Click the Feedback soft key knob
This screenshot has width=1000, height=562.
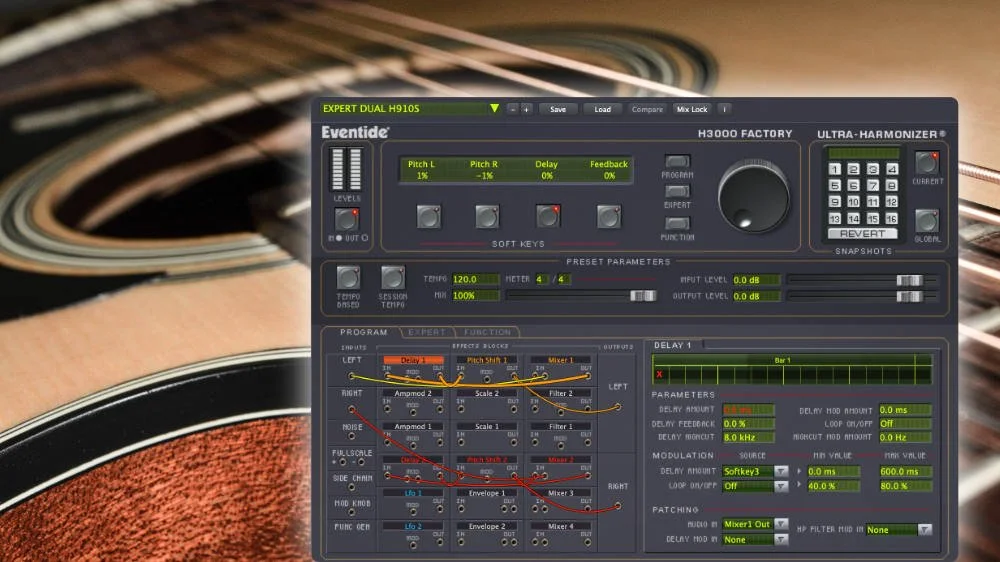pyautogui.click(x=608, y=217)
